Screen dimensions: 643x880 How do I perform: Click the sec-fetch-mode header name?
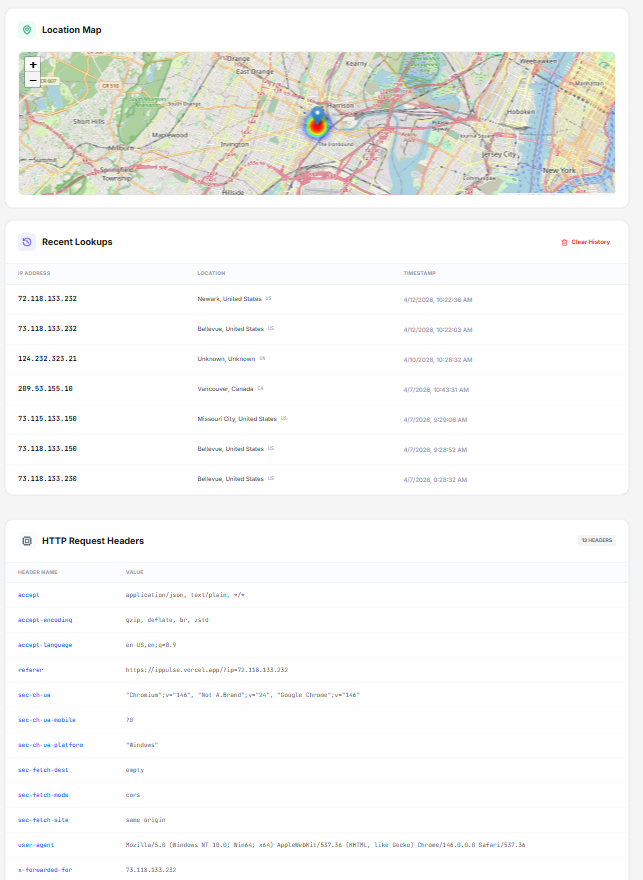click(43, 795)
